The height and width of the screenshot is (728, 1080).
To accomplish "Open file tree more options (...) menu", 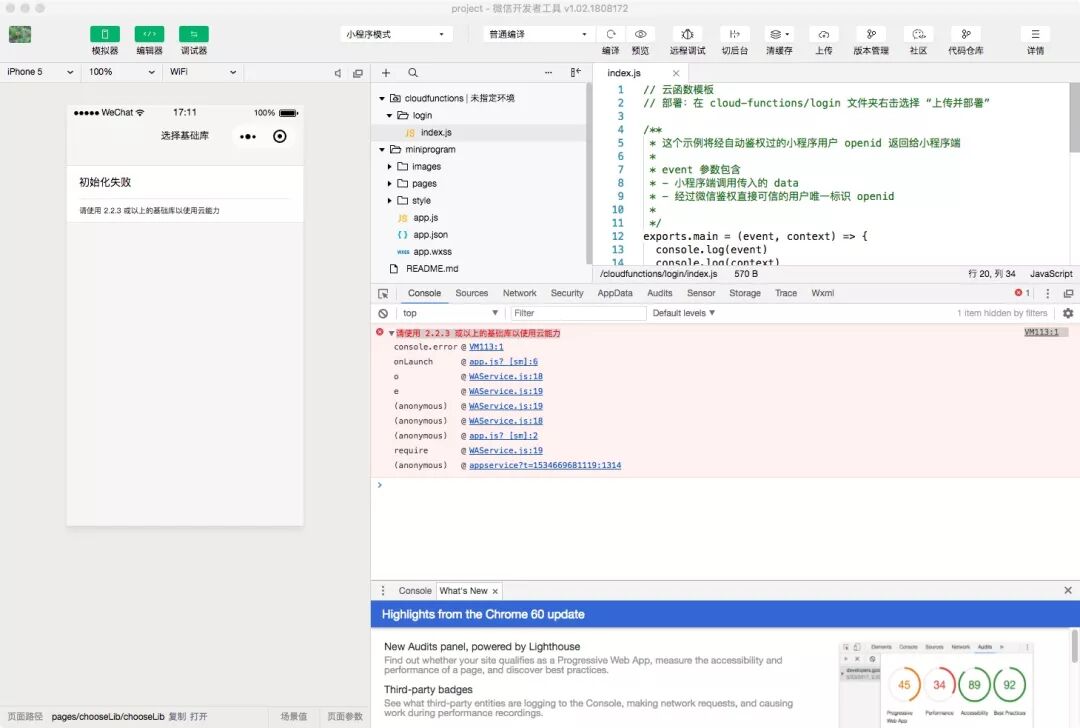I will coord(548,72).
